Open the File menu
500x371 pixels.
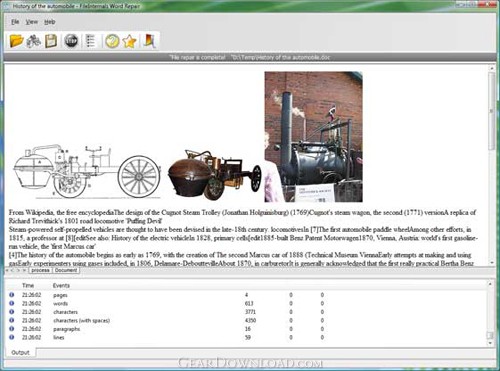15,22
